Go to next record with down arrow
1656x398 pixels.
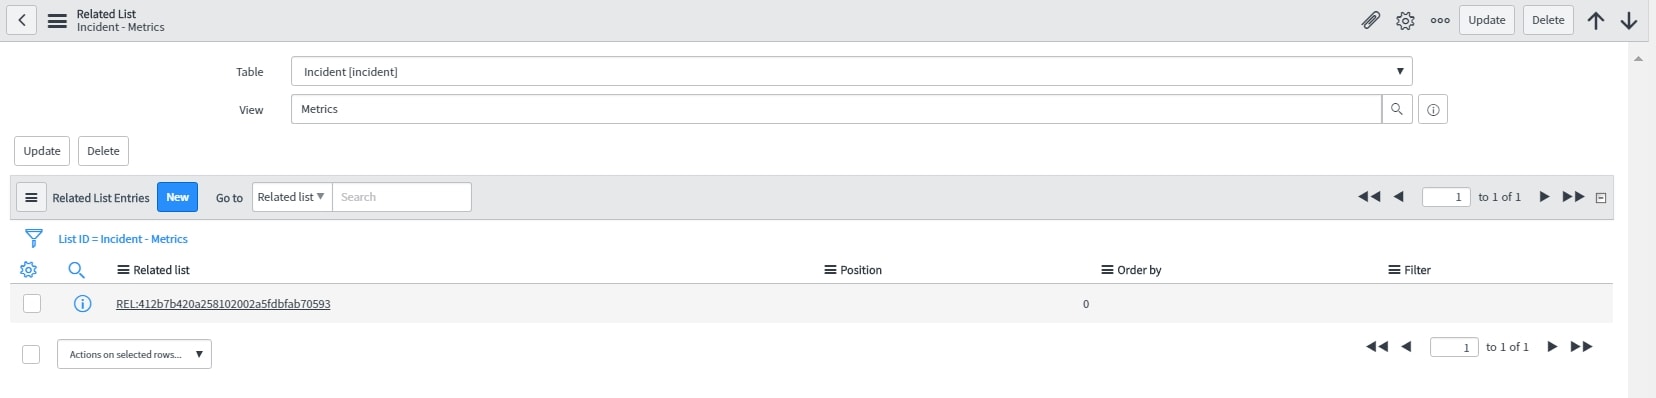point(1629,20)
